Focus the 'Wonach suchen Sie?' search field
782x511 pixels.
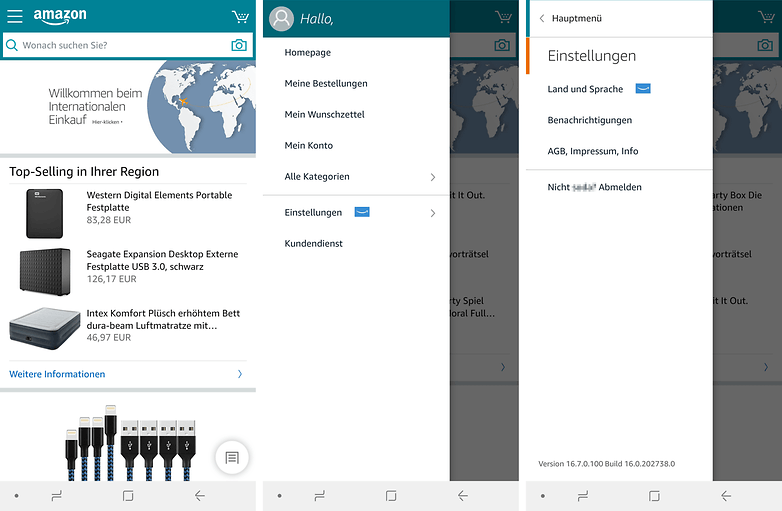pos(128,45)
